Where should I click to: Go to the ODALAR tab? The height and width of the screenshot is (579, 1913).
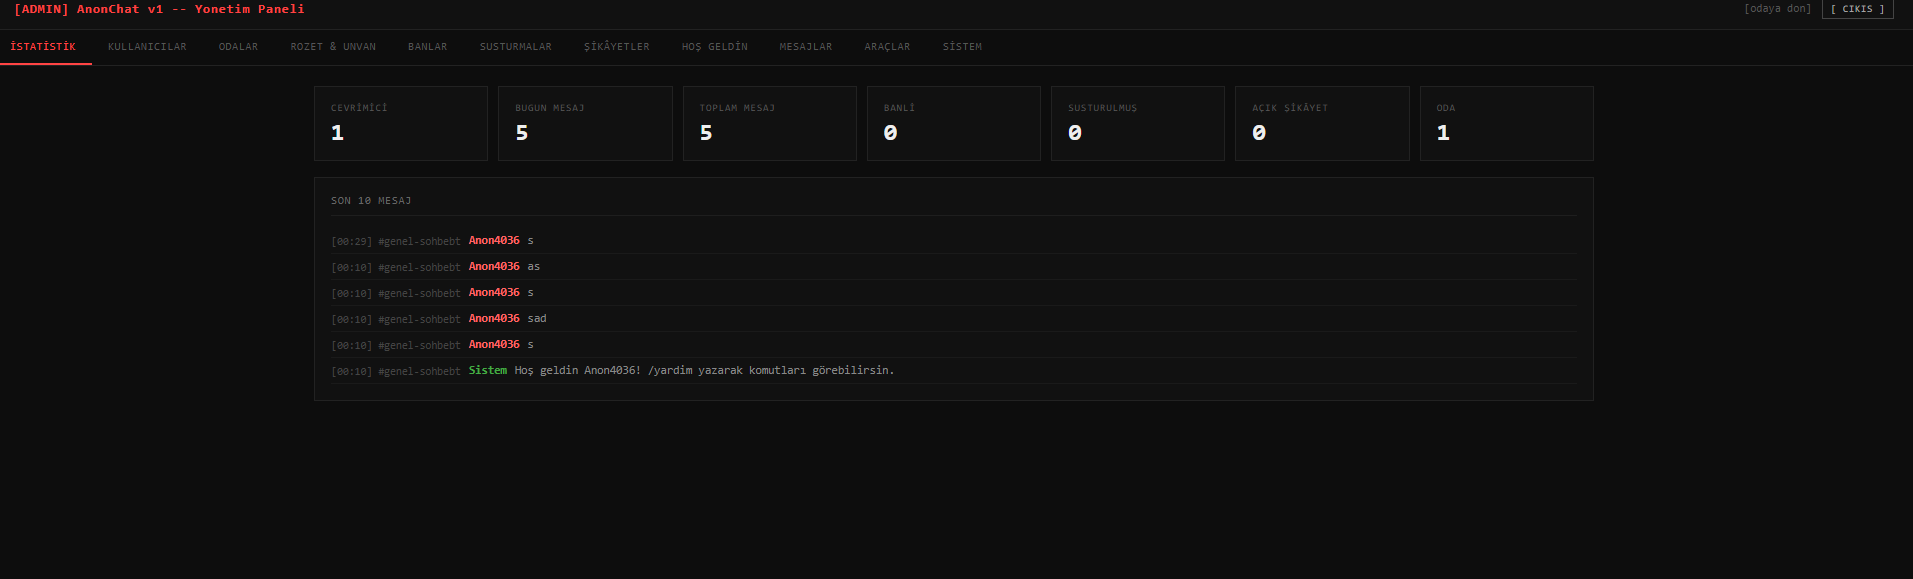(x=238, y=47)
